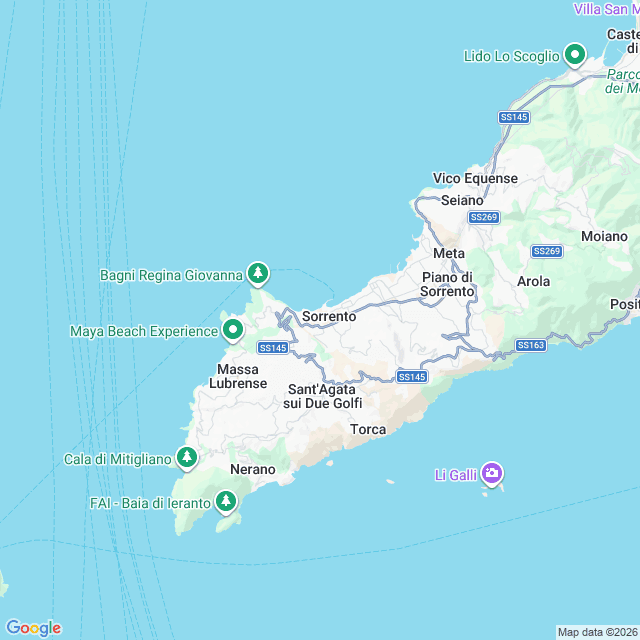Select the Arola label
This screenshot has width=640, height=640.
pyautogui.click(x=533, y=282)
